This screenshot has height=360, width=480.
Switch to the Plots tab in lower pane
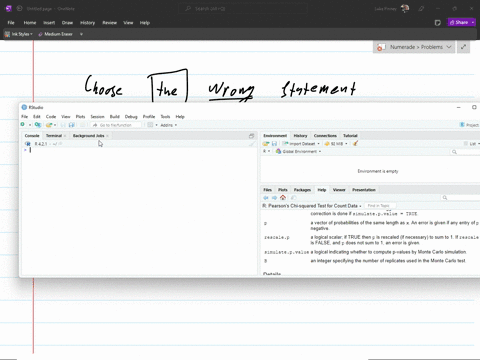[283, 190]
